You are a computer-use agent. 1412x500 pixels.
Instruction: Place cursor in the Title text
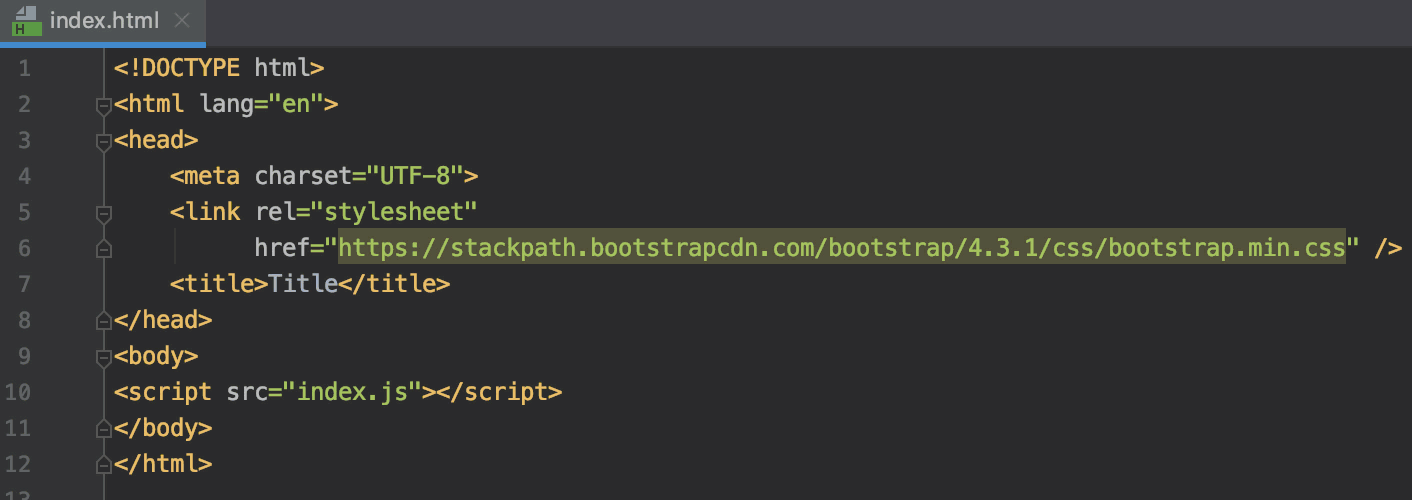[304, 284]
